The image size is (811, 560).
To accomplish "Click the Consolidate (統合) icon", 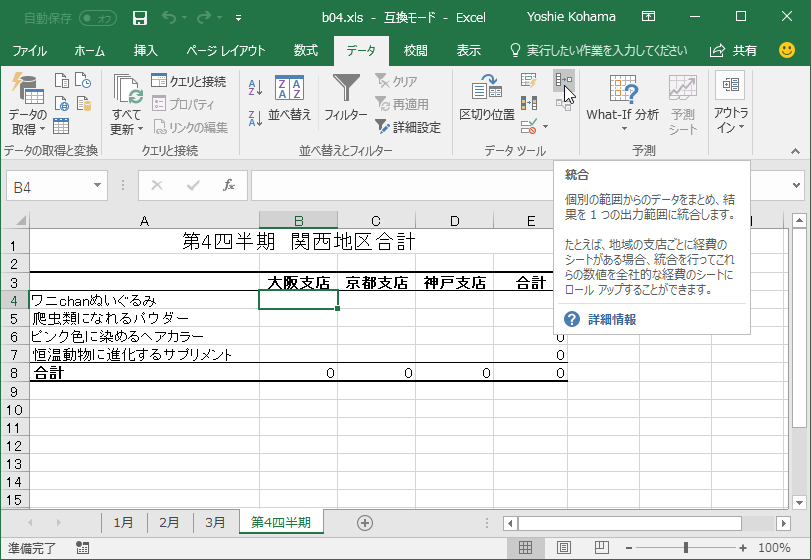I will (564, 80).
